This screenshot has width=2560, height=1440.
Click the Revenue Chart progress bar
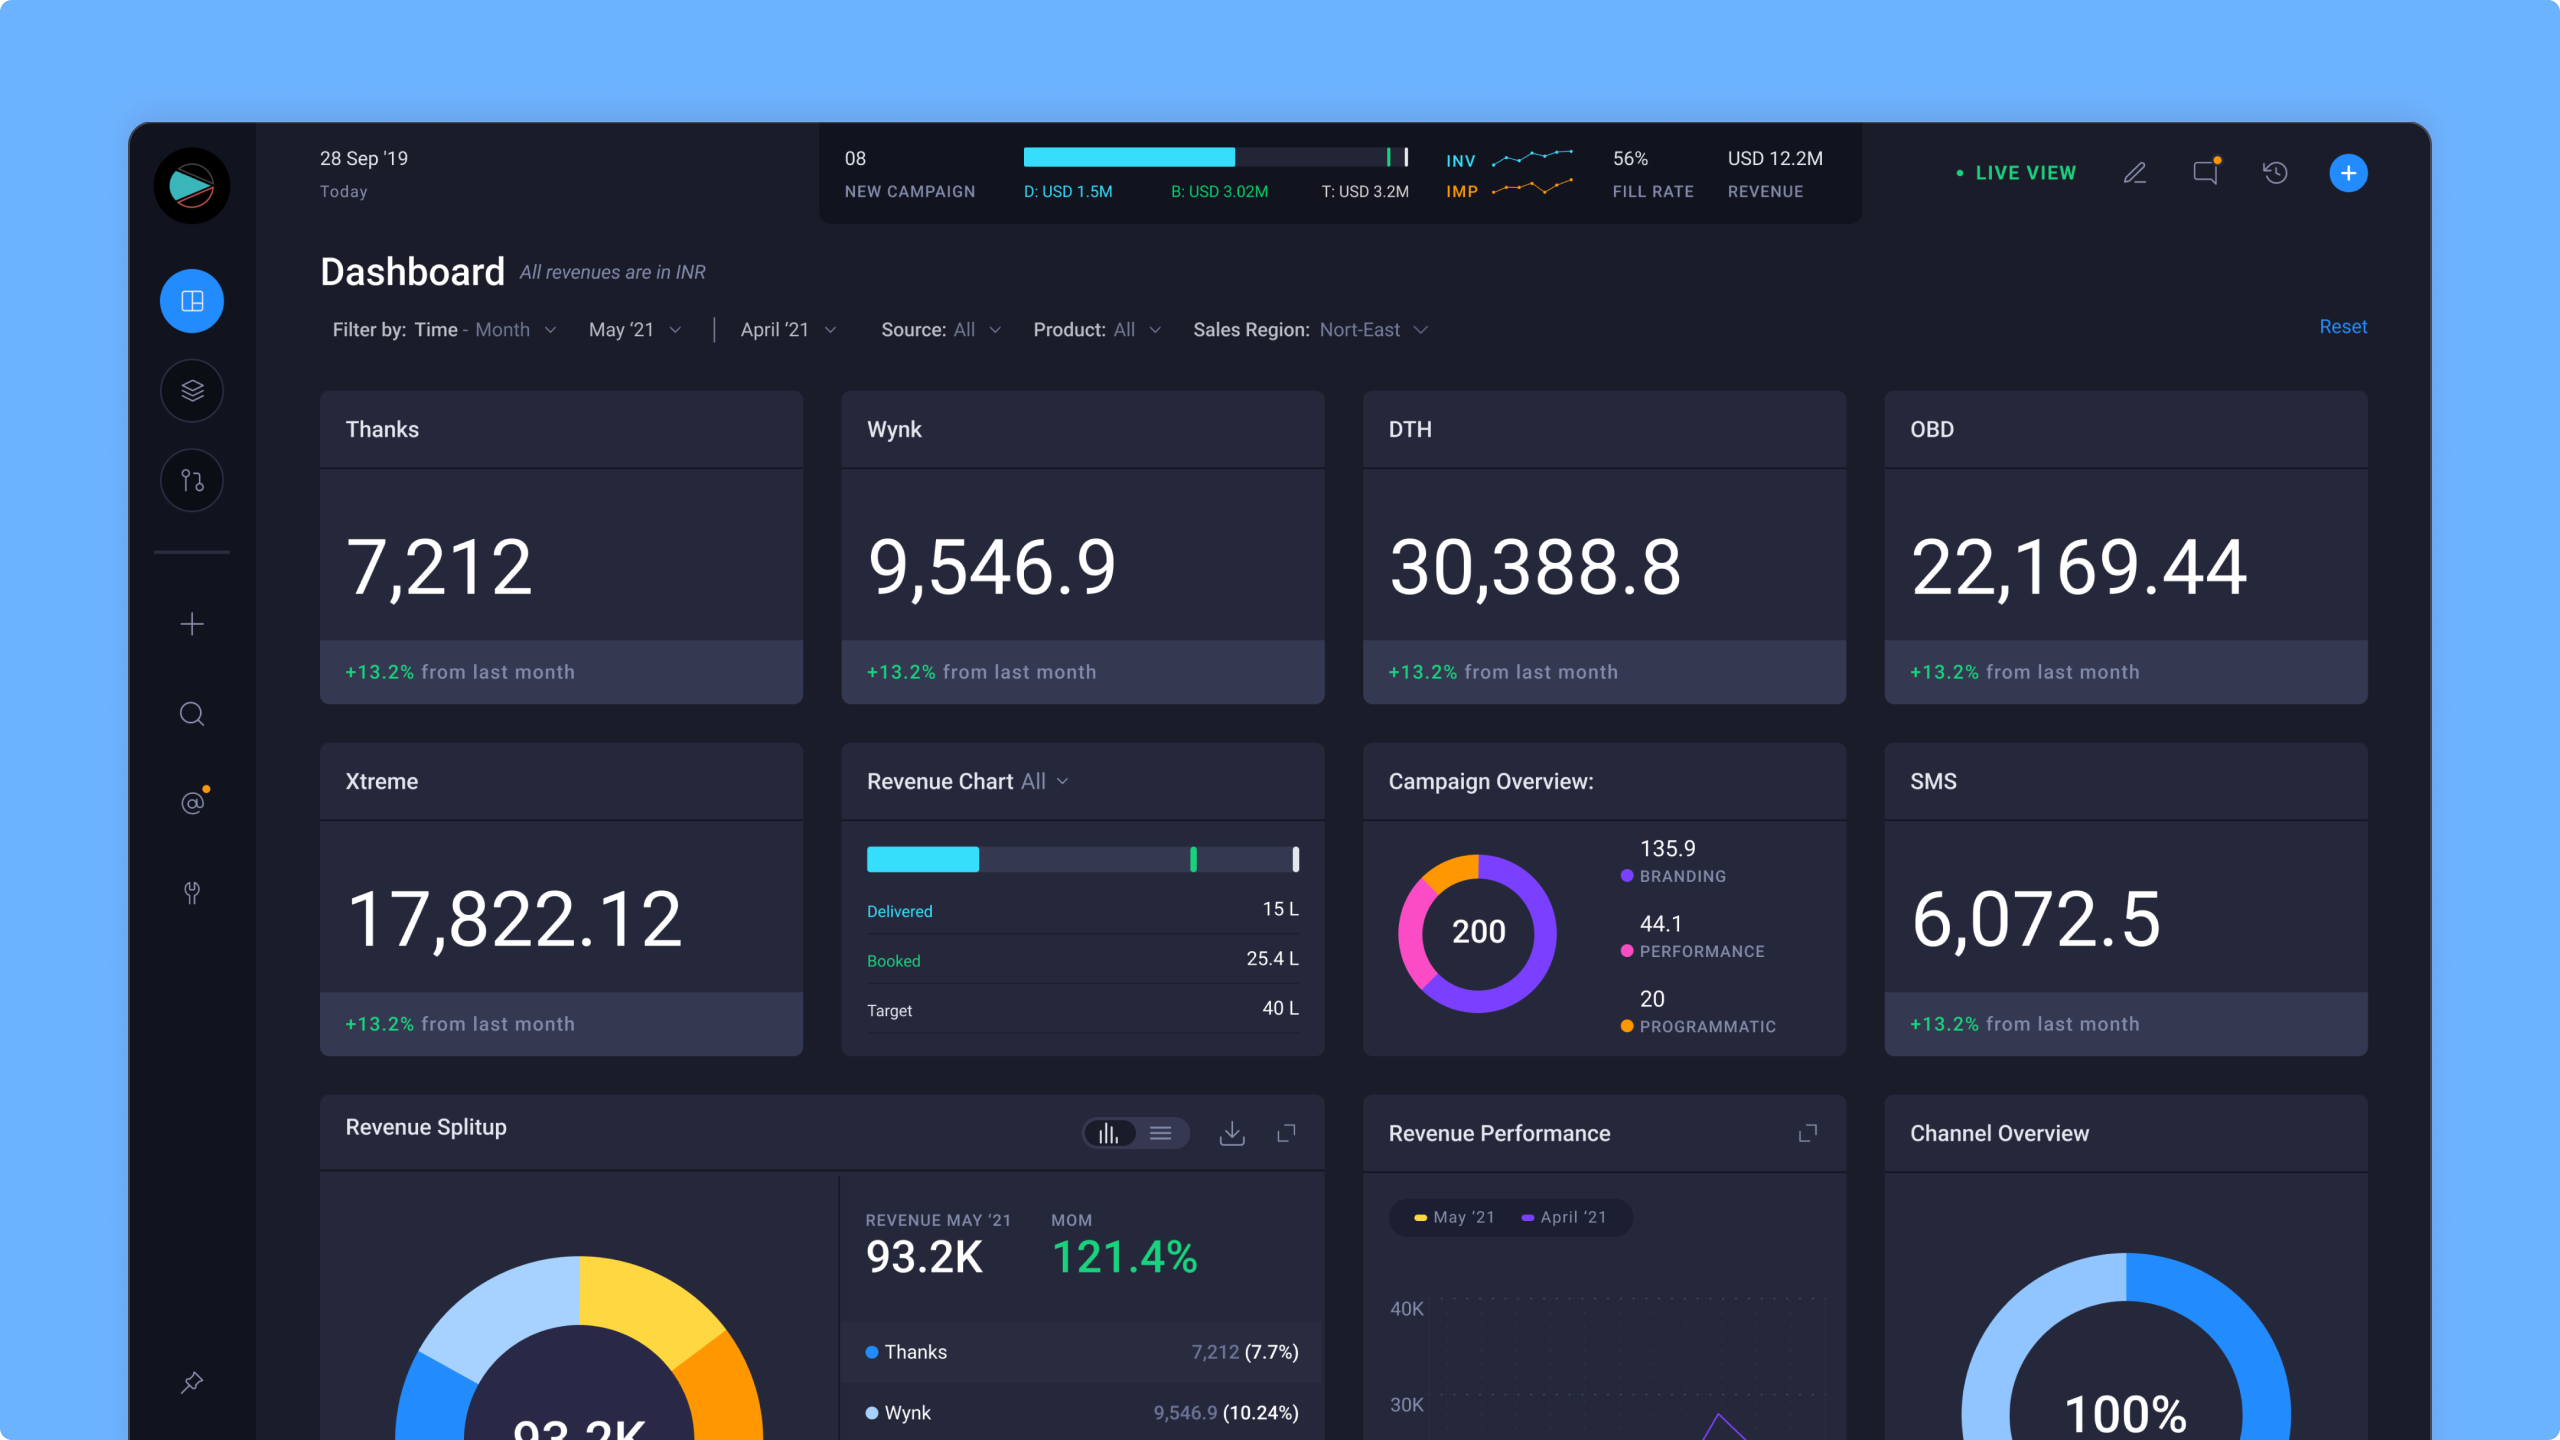tap(1083, 859)
